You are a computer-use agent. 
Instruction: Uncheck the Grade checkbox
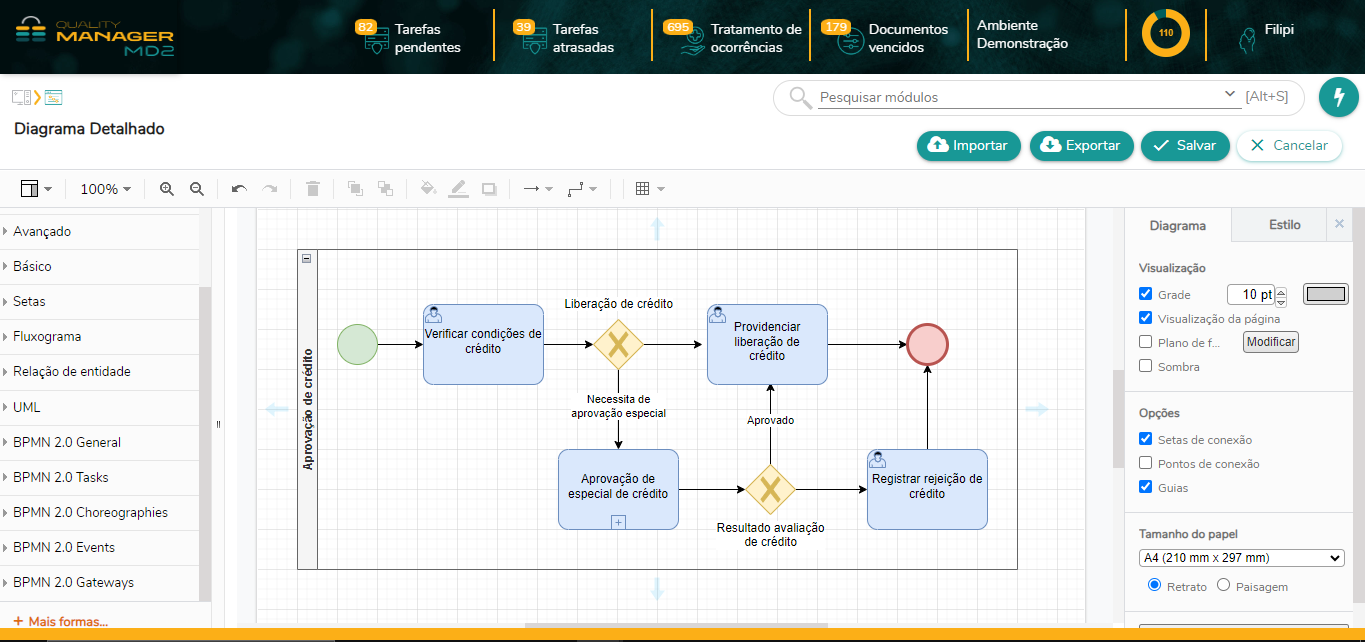1145,293
